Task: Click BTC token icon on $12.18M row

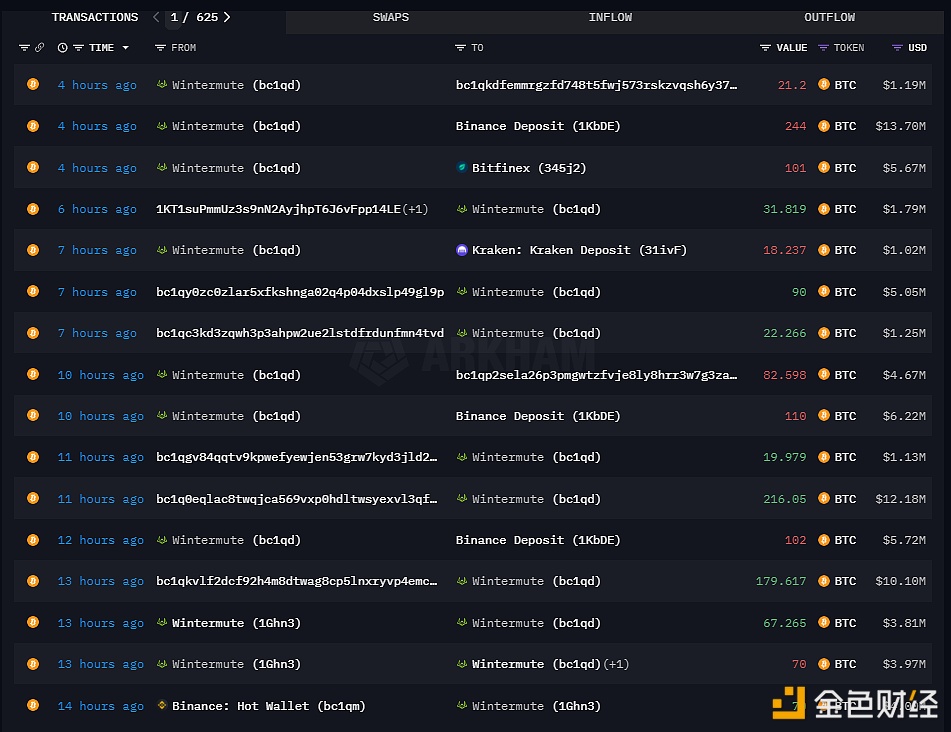Action: click(824, 498)
